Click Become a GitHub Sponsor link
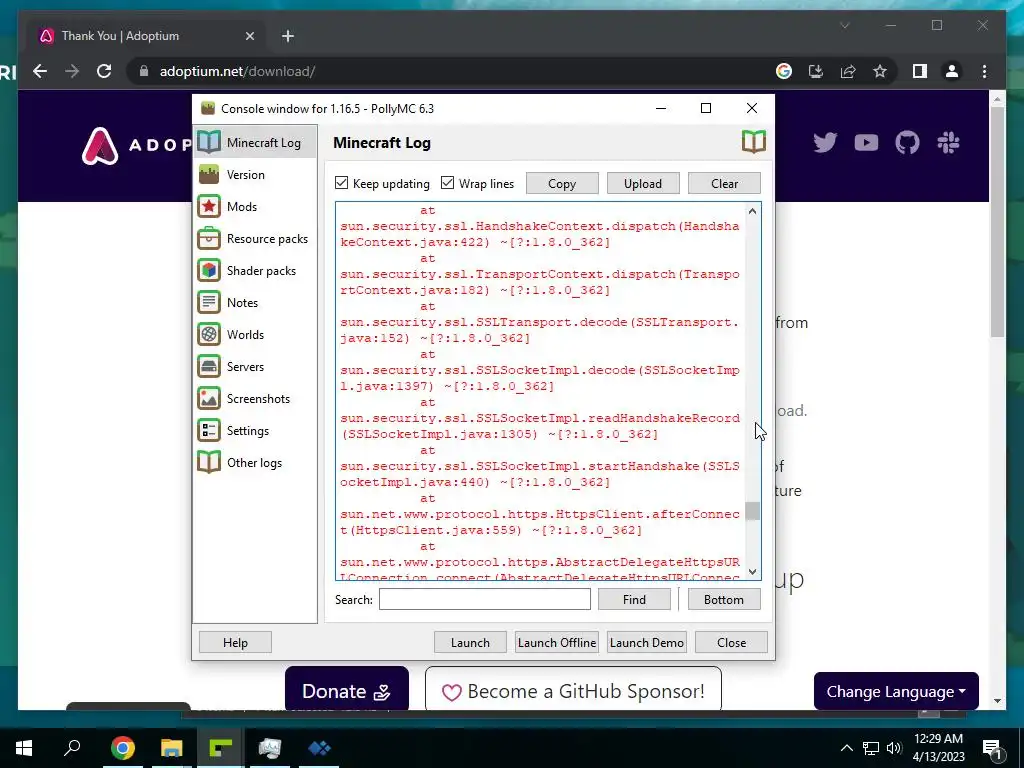This screenshot has height=768, width=1024. point(573,690)
